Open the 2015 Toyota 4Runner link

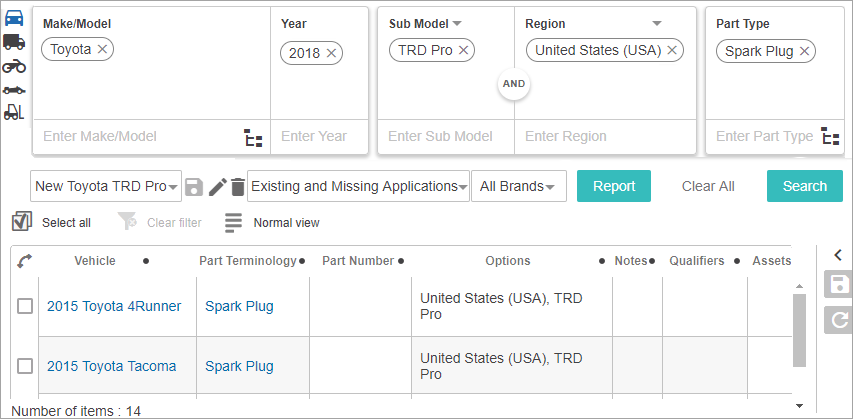[114, 306]
